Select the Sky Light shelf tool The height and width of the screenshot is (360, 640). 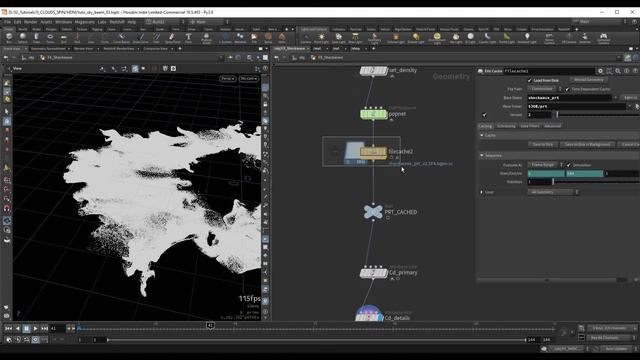point(456,38)
